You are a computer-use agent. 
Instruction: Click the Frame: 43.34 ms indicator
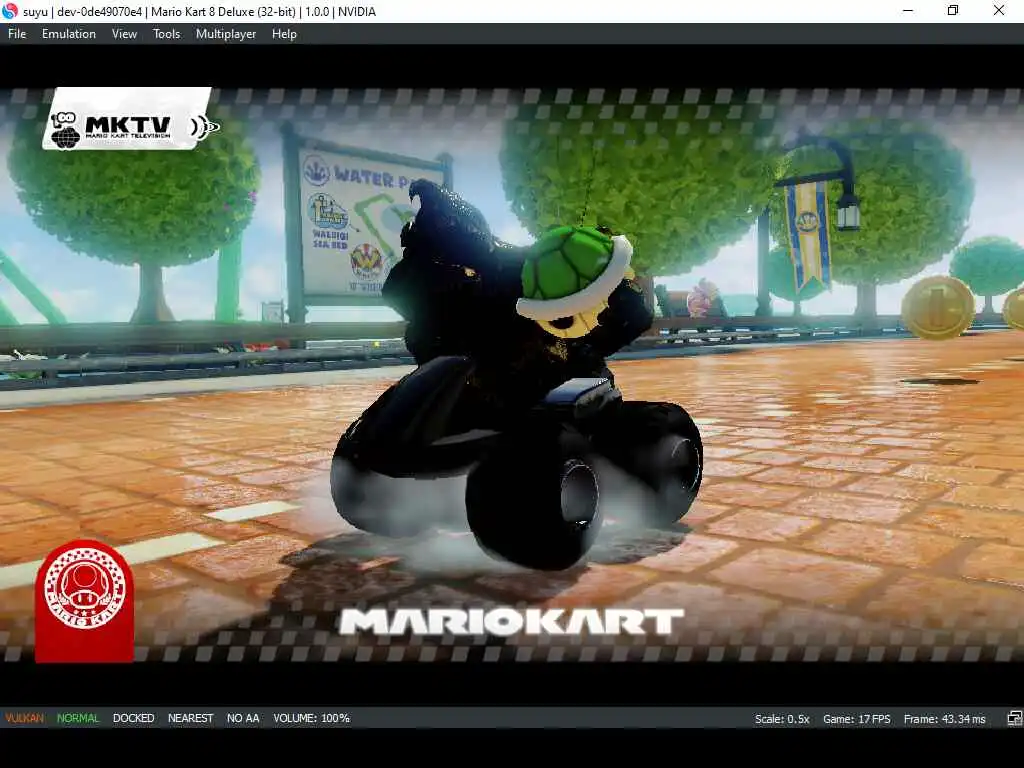coord(944,719)
